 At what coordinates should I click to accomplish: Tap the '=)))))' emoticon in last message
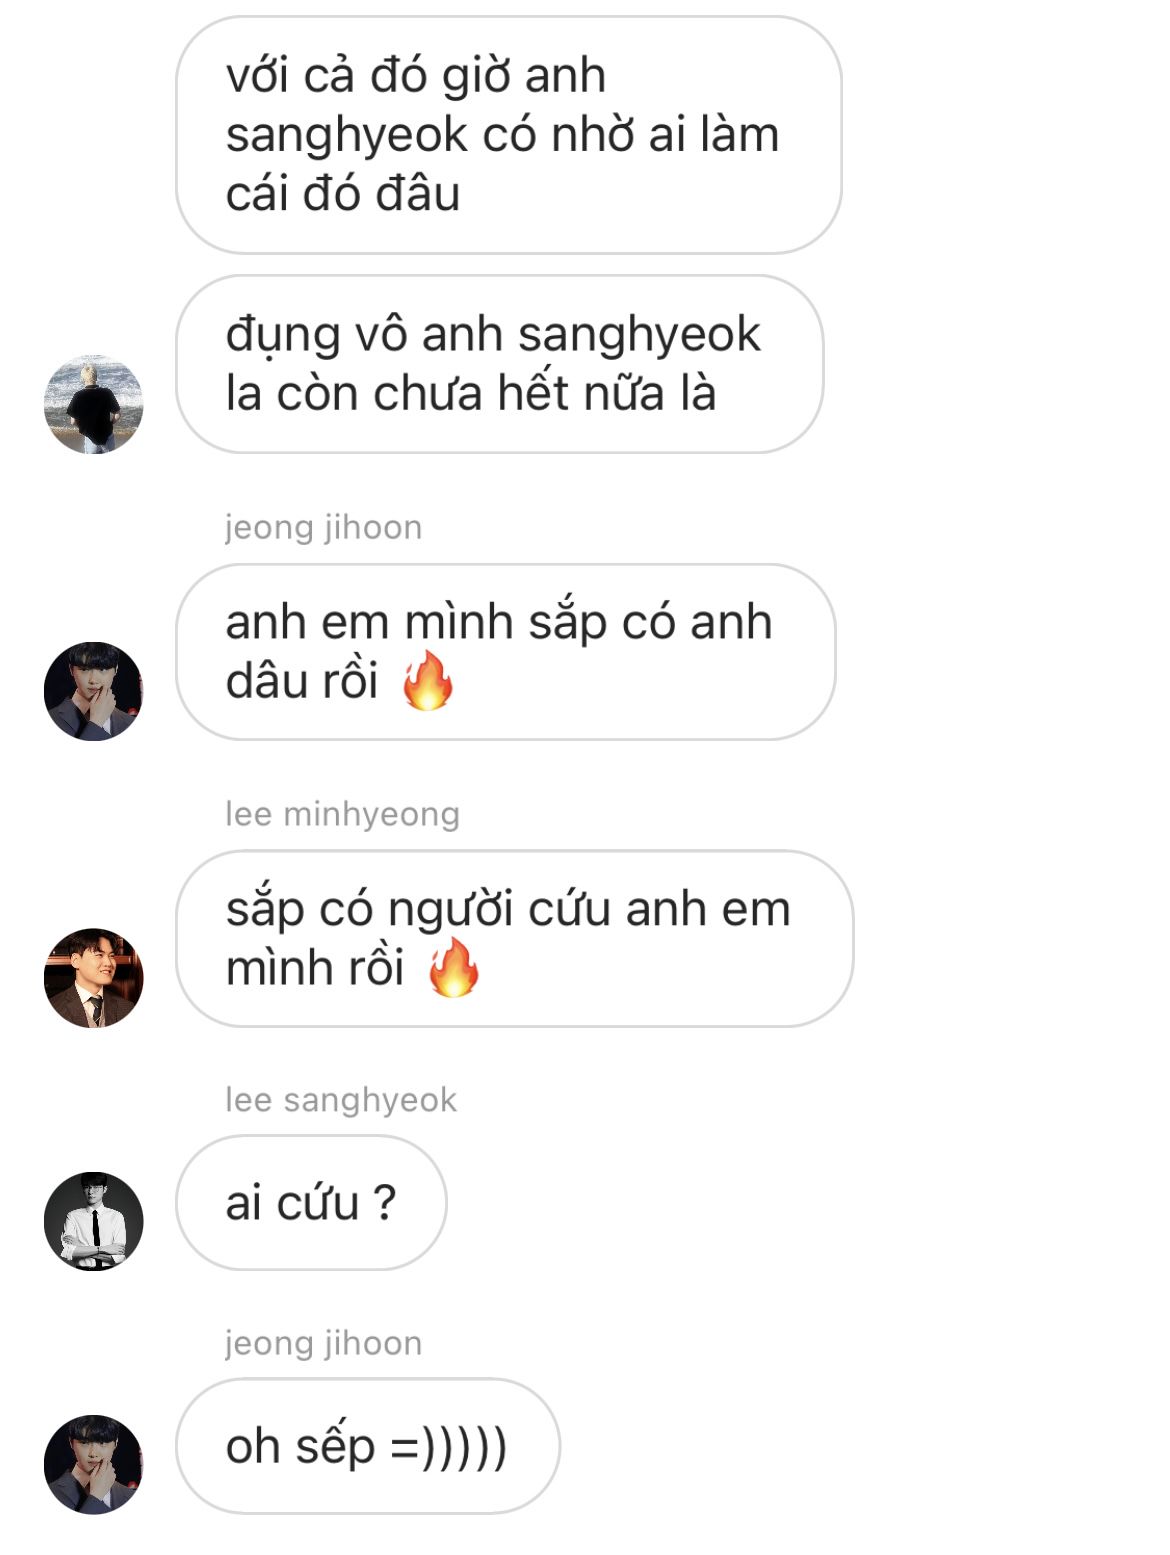449,1447
